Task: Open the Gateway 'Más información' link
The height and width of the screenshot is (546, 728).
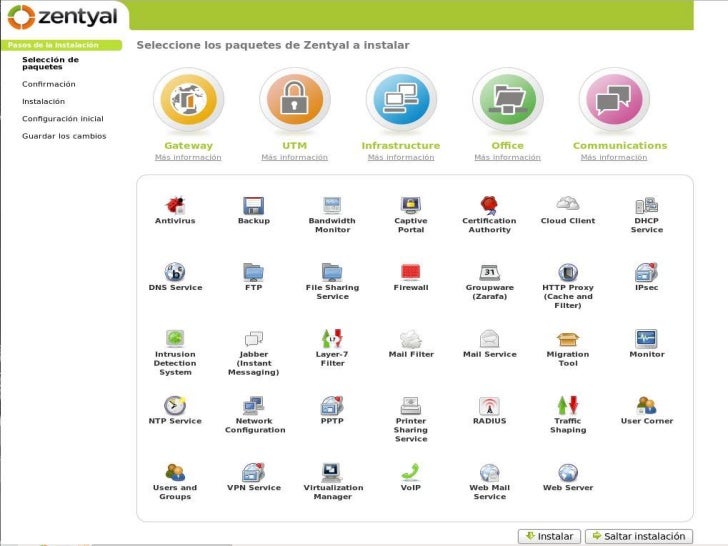Action: pyautogui.click(x=188, y=157)
